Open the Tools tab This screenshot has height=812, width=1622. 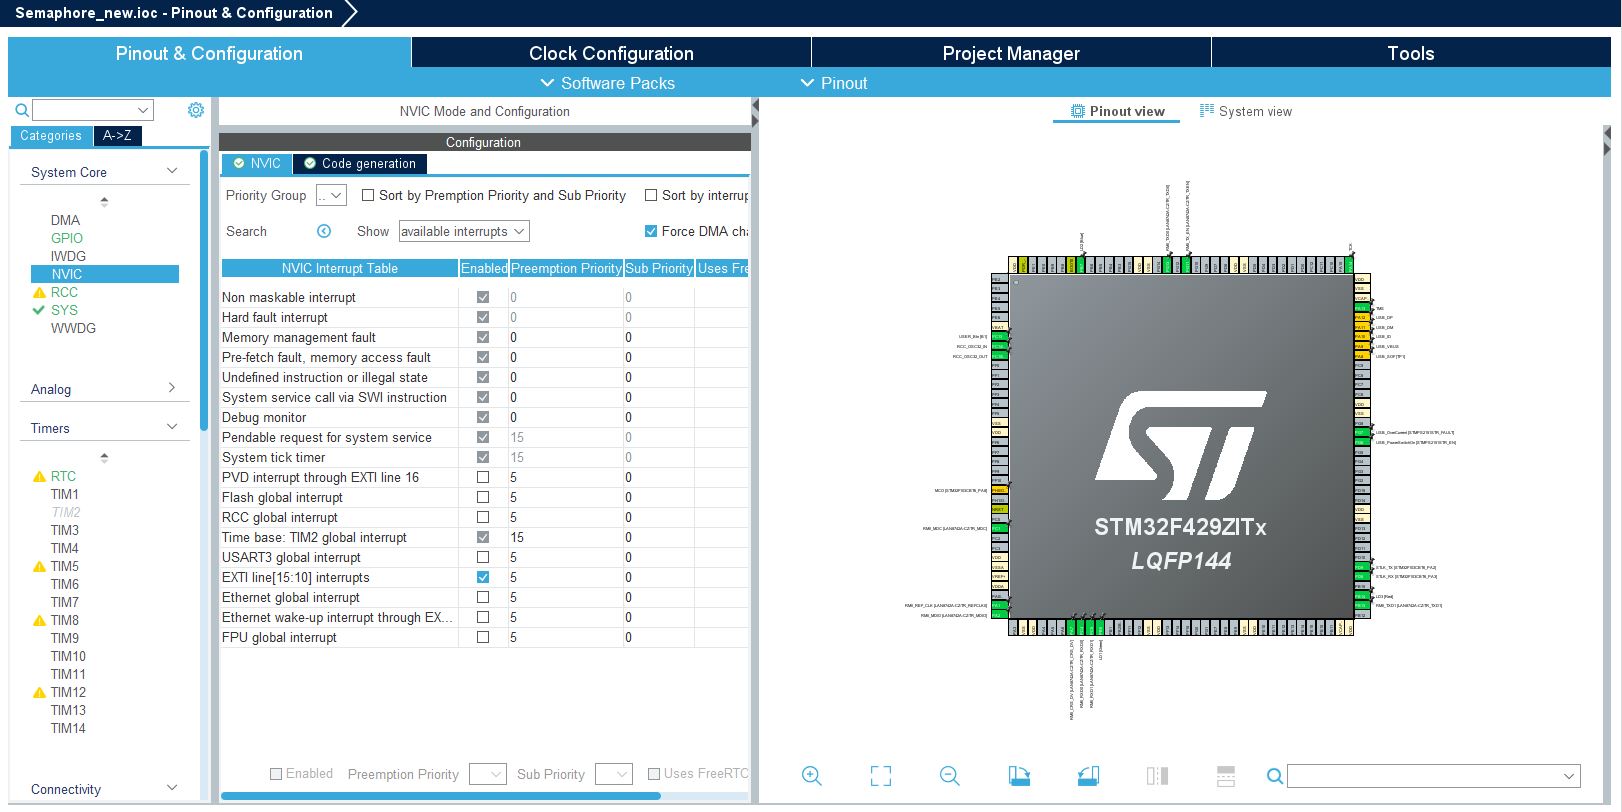click(1410, 53)
